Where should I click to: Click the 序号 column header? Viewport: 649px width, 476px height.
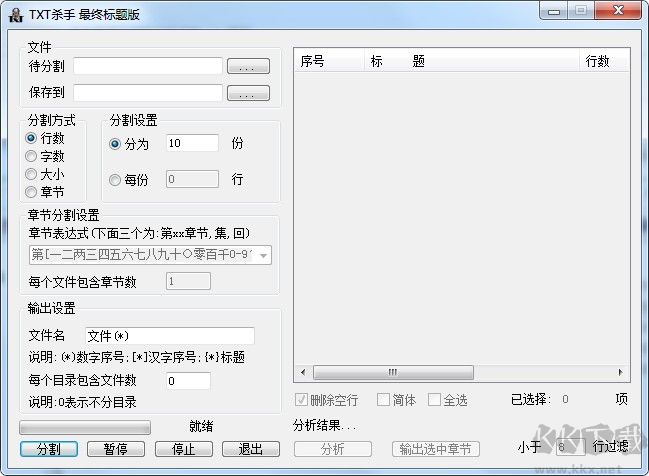point(329,61)
